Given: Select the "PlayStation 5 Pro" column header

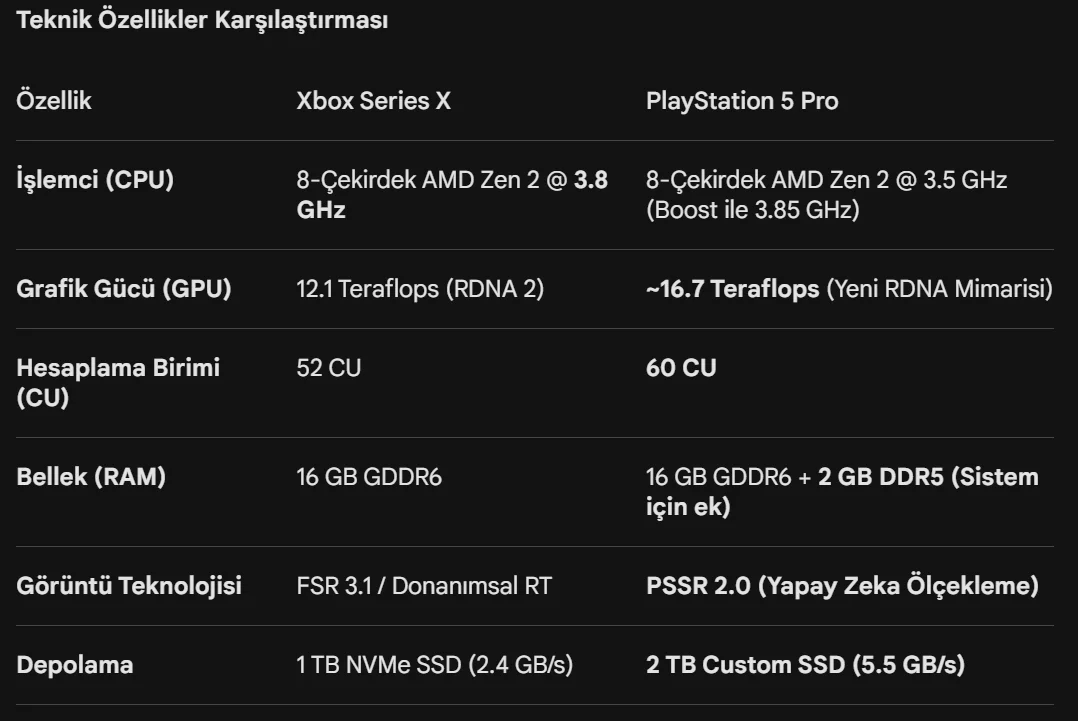Looking at the screenshot, I should pyautogui.click(x=742, y=101).
